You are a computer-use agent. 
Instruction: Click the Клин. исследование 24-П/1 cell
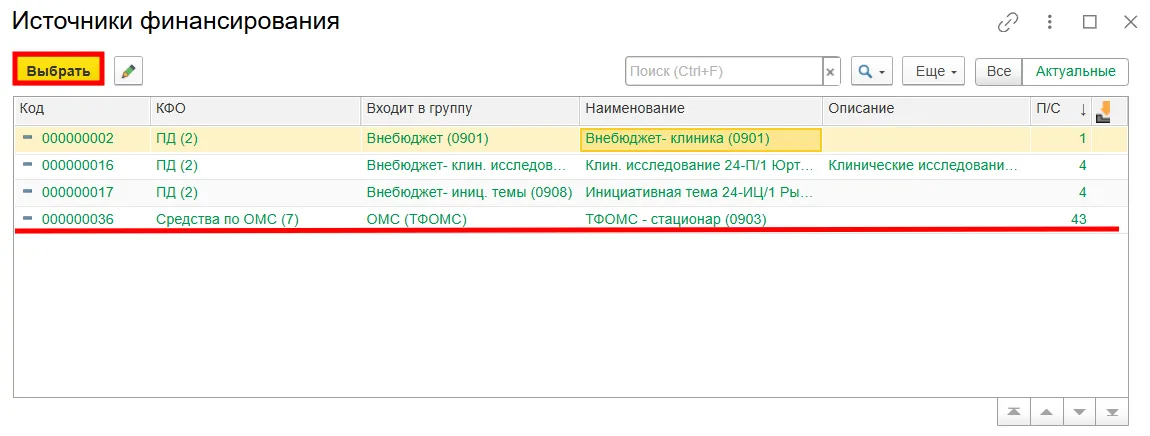pos(701,165)
